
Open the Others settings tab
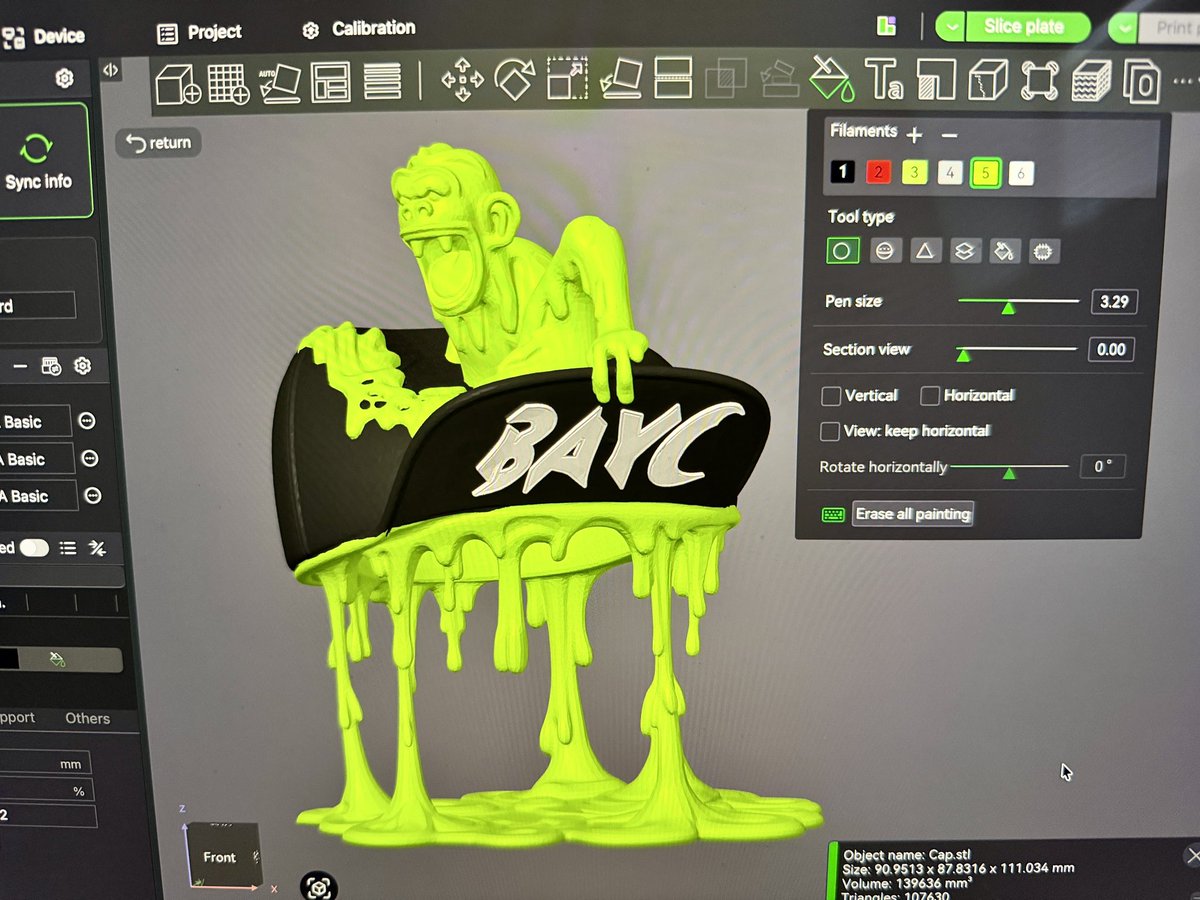coord(87,719)
